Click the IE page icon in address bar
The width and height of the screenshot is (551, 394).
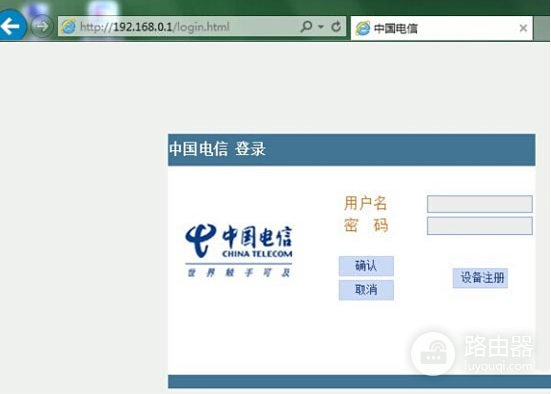(x=69, y=27)
